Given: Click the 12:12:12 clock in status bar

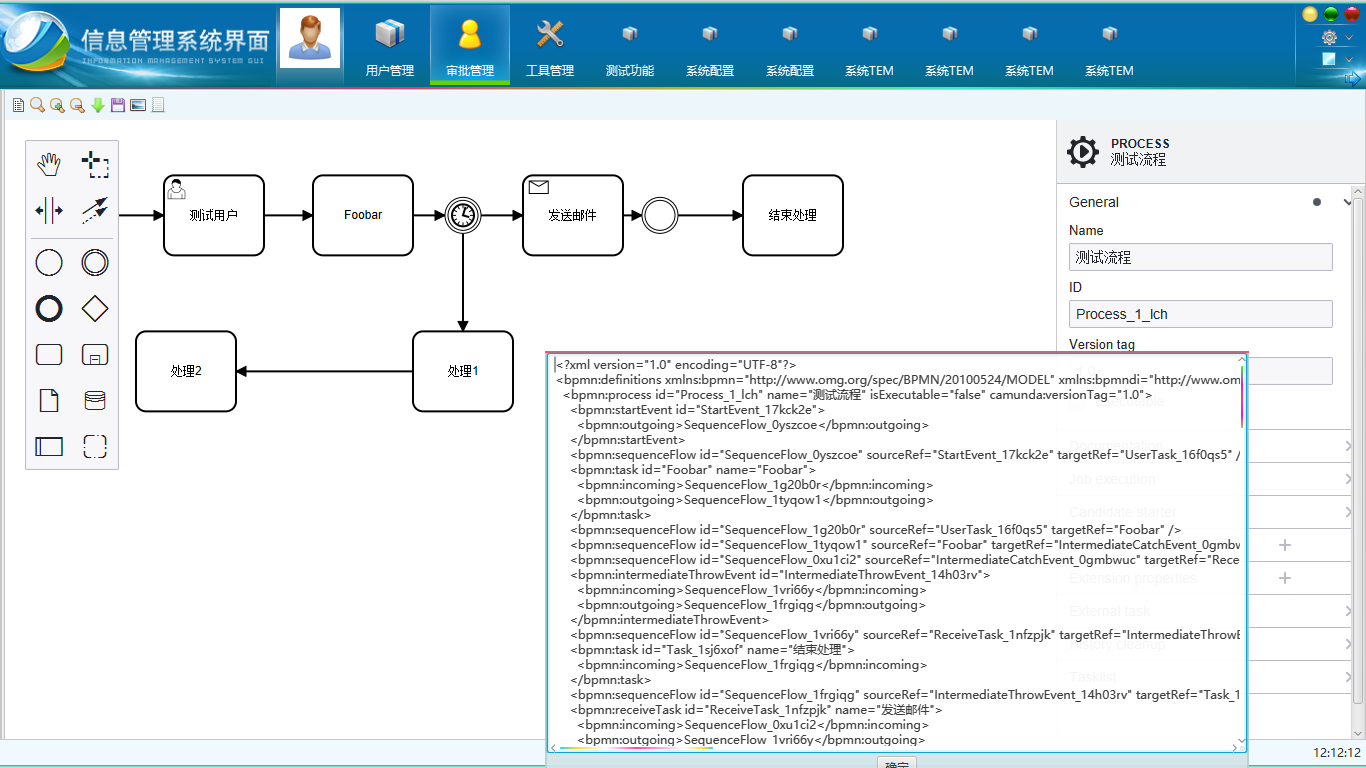Looking at the screenshot, I should click(1337, 752).
